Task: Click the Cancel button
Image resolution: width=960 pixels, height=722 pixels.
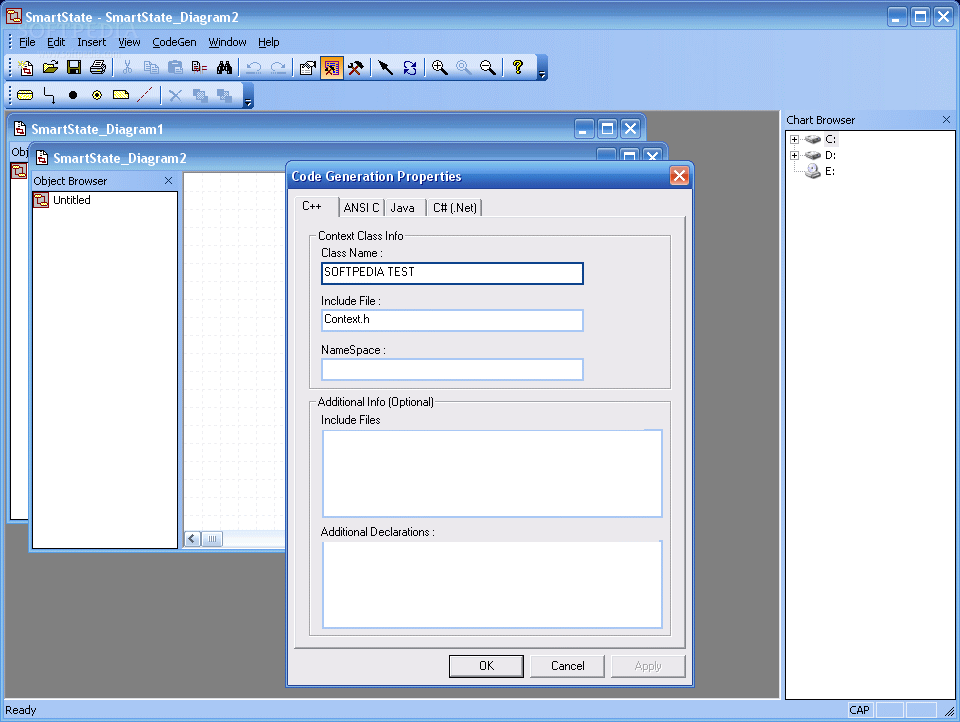Action: click(568, 666)
